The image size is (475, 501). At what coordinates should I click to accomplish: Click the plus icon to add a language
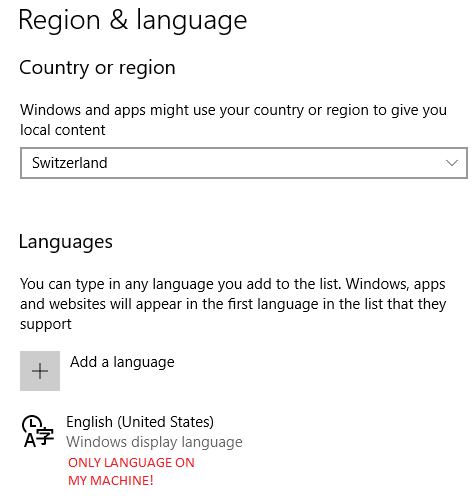point(40,371)
